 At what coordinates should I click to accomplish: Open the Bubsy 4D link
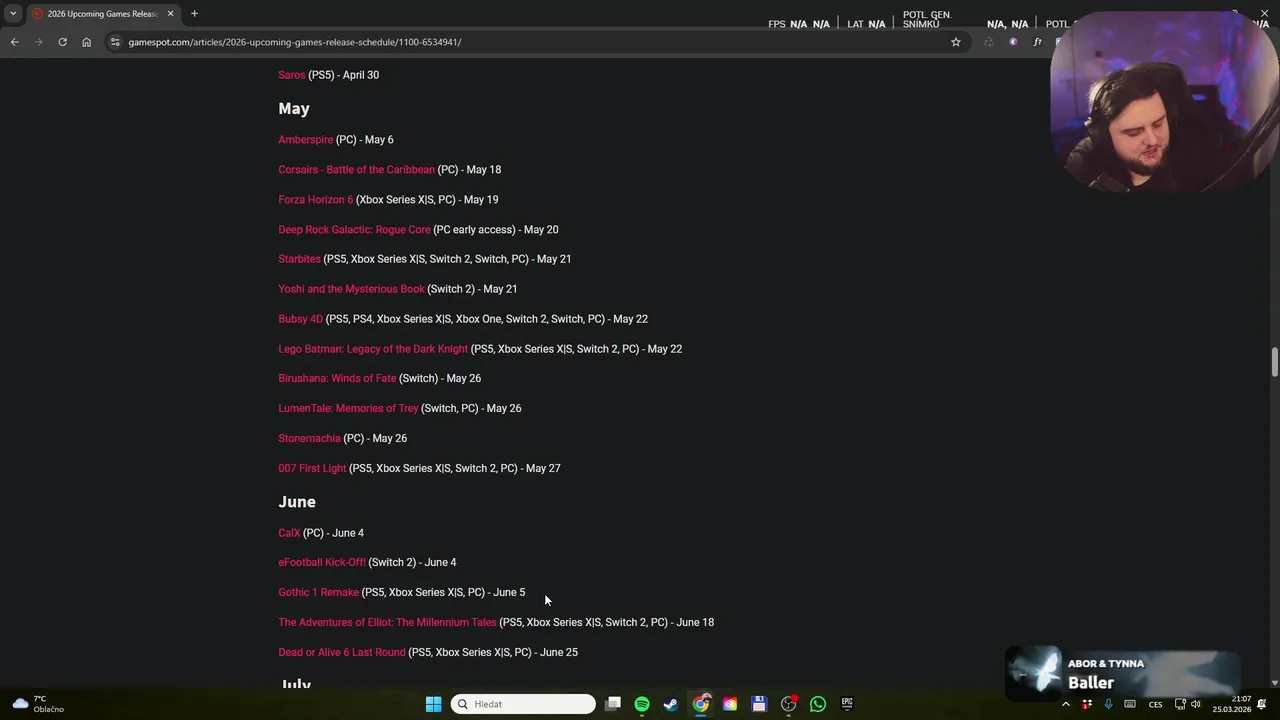(x=300, y=319)
